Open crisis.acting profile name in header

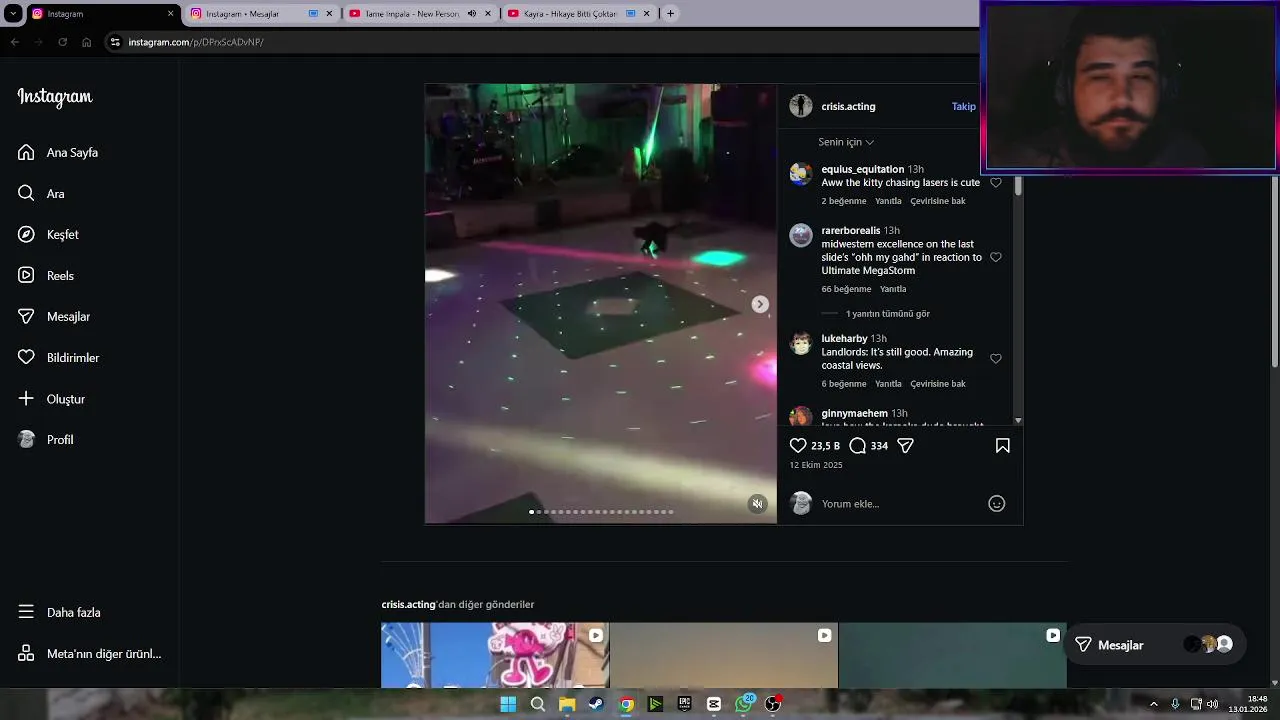click(x=848, y=106)
